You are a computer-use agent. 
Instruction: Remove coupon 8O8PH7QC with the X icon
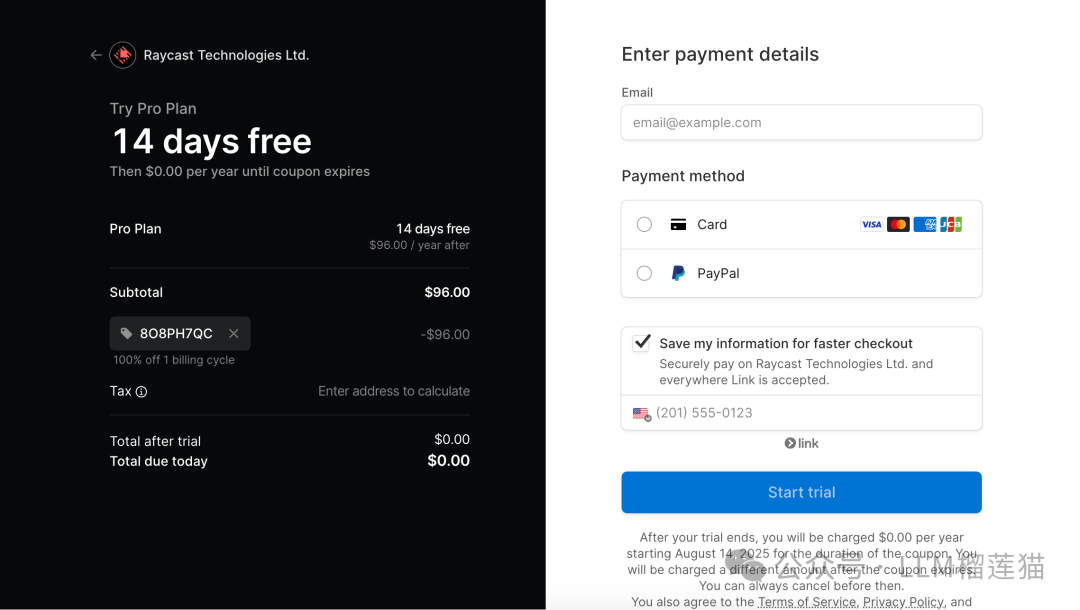(x=233, y=334)
